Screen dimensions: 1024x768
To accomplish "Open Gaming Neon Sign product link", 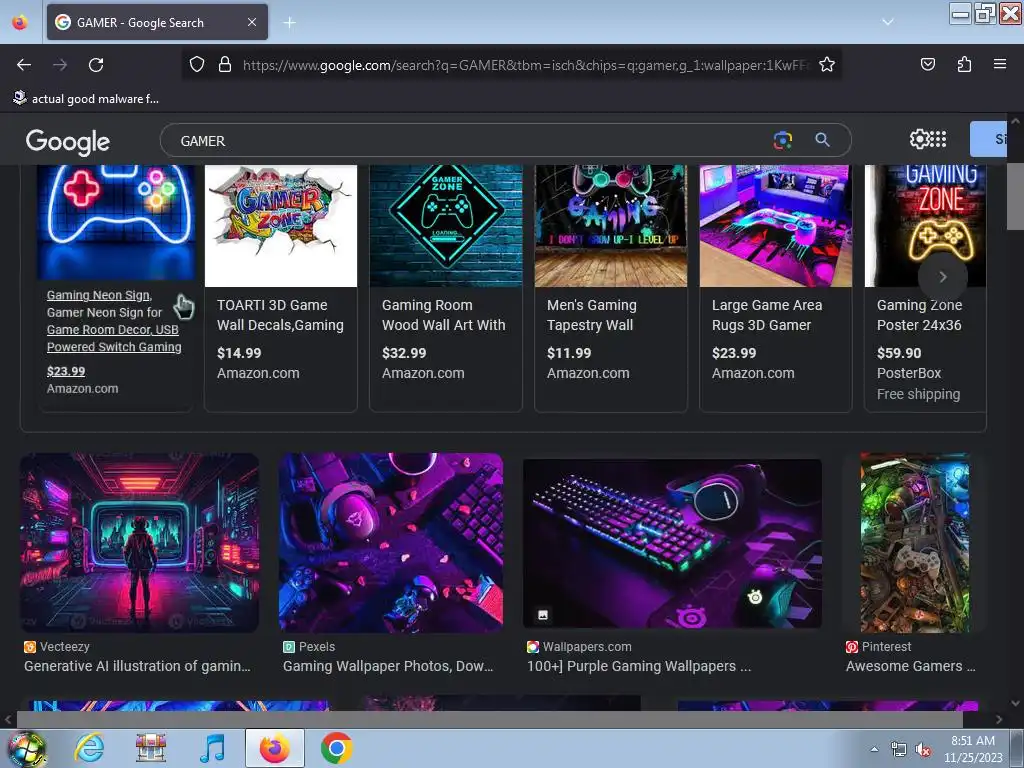I will pyautogui.click(x=114, y=321).
